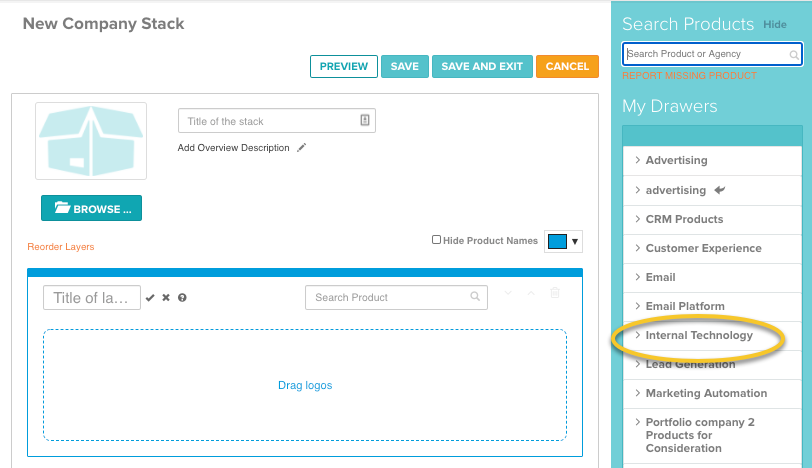Screen dimensions: 812x468
Task: Focus the layer Search Product field
Action: point(396,297)
